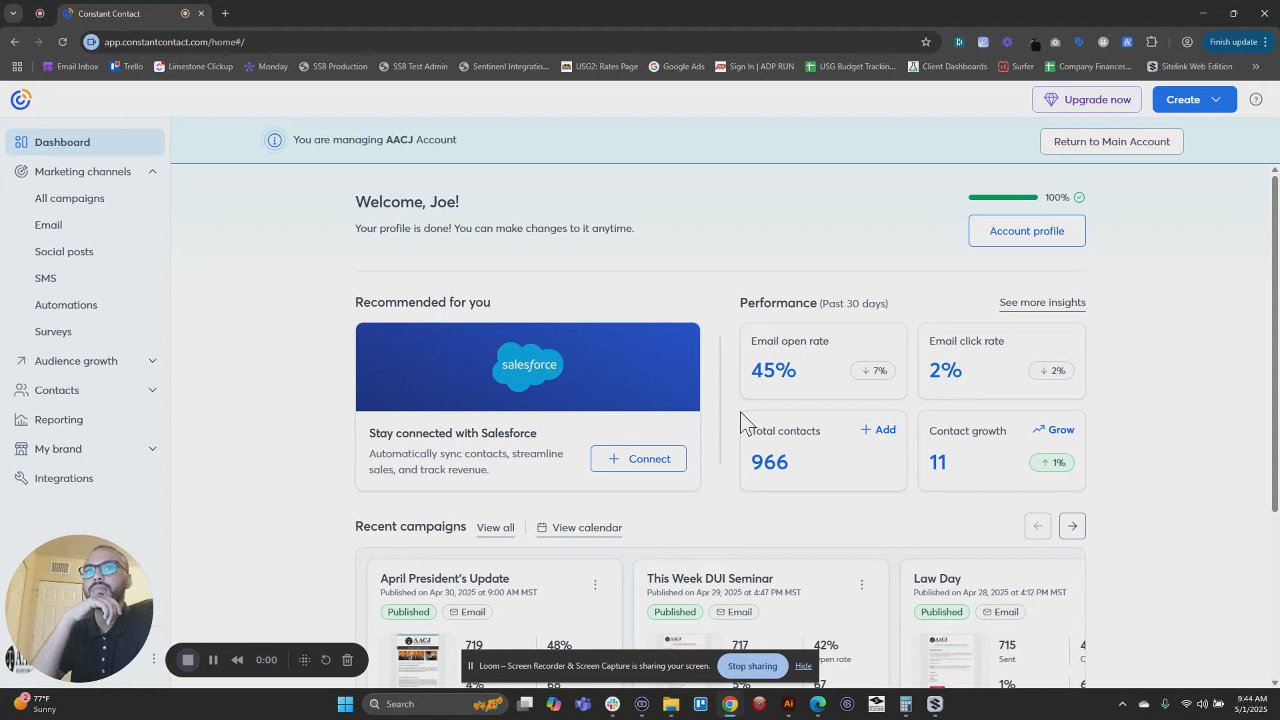1280x720 pixels.
Task: Expand the Contacts section
Action: pyautogui.click(x=152, y=390)
